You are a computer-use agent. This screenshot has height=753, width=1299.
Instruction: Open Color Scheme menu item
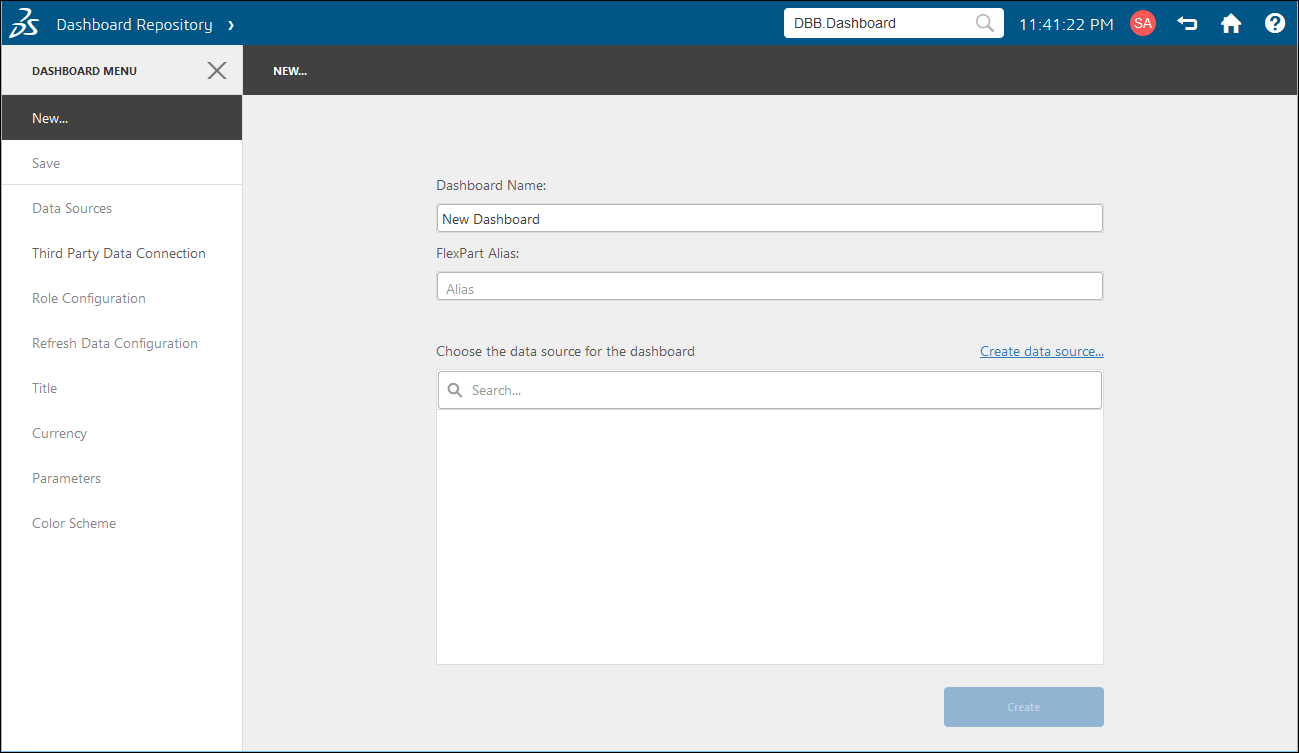coord(121,523)
